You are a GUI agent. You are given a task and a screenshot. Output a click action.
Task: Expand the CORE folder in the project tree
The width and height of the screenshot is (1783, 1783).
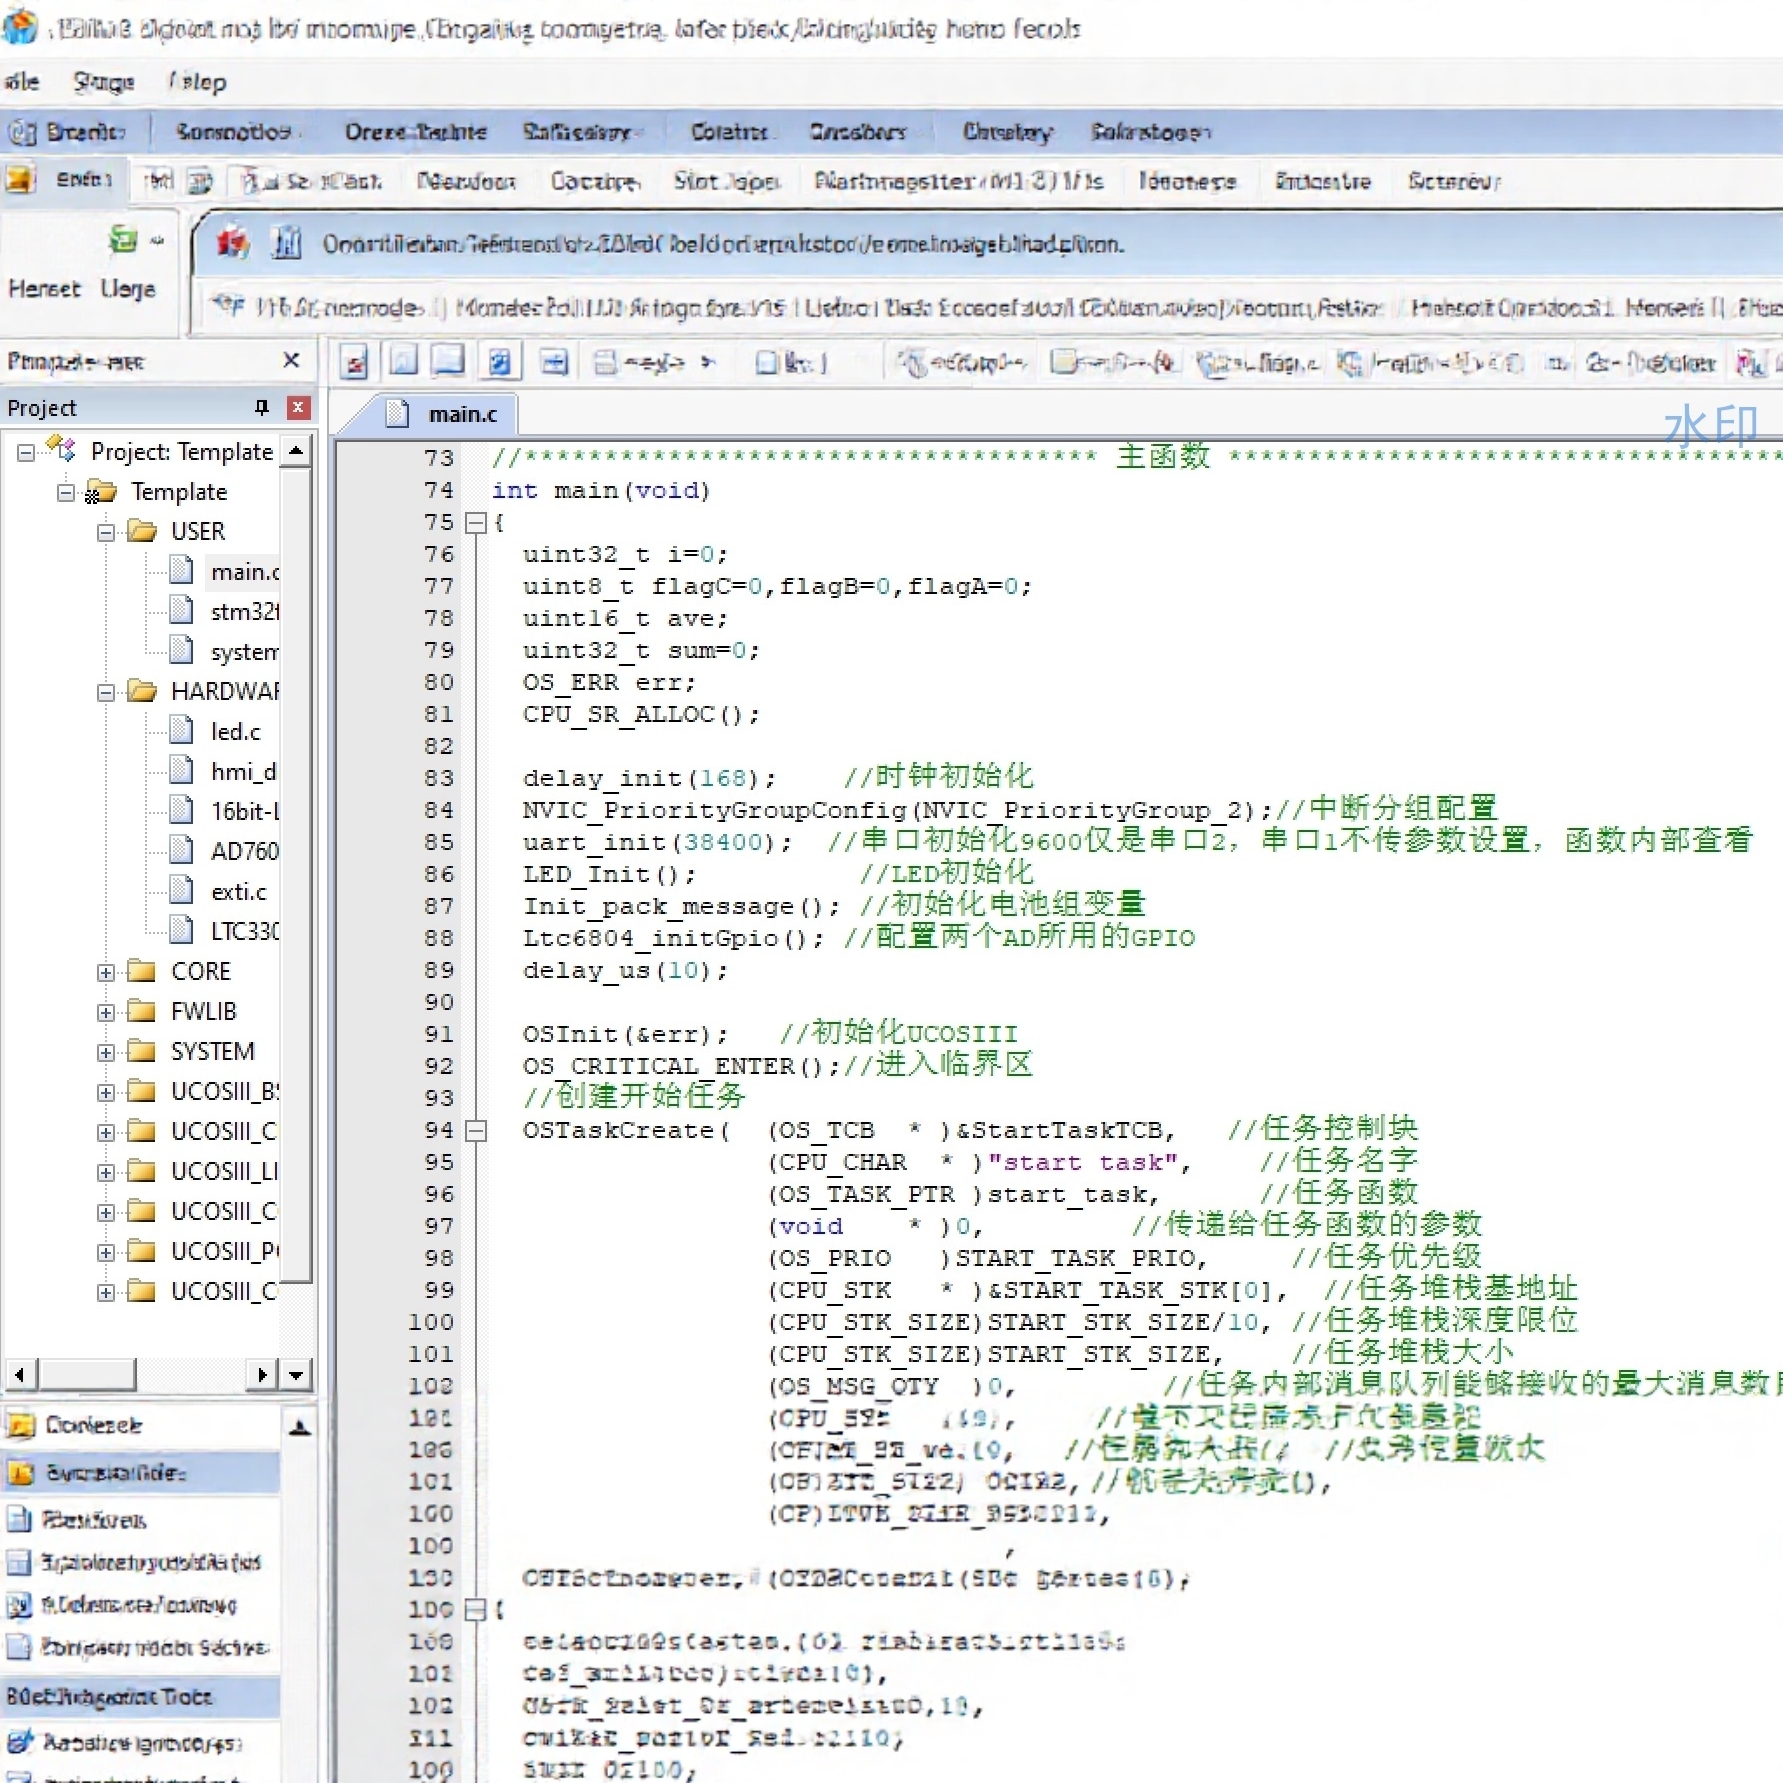point(106,972)
